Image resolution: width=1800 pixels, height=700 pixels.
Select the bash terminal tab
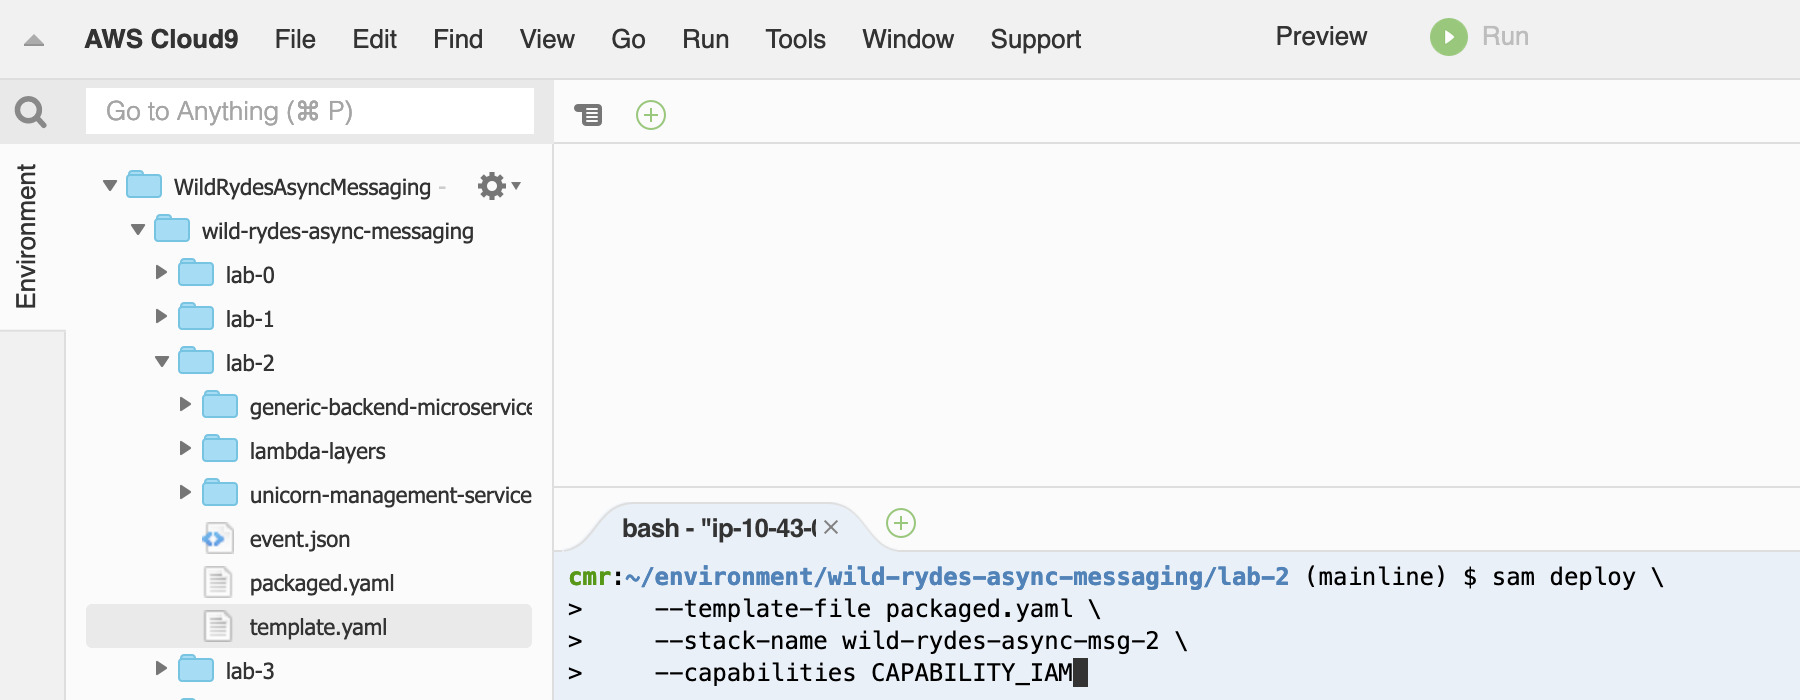pos(719,528)
